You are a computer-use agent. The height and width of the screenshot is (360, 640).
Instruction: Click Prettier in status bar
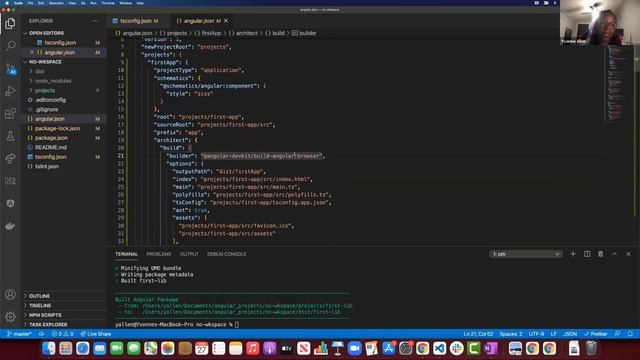596,334
